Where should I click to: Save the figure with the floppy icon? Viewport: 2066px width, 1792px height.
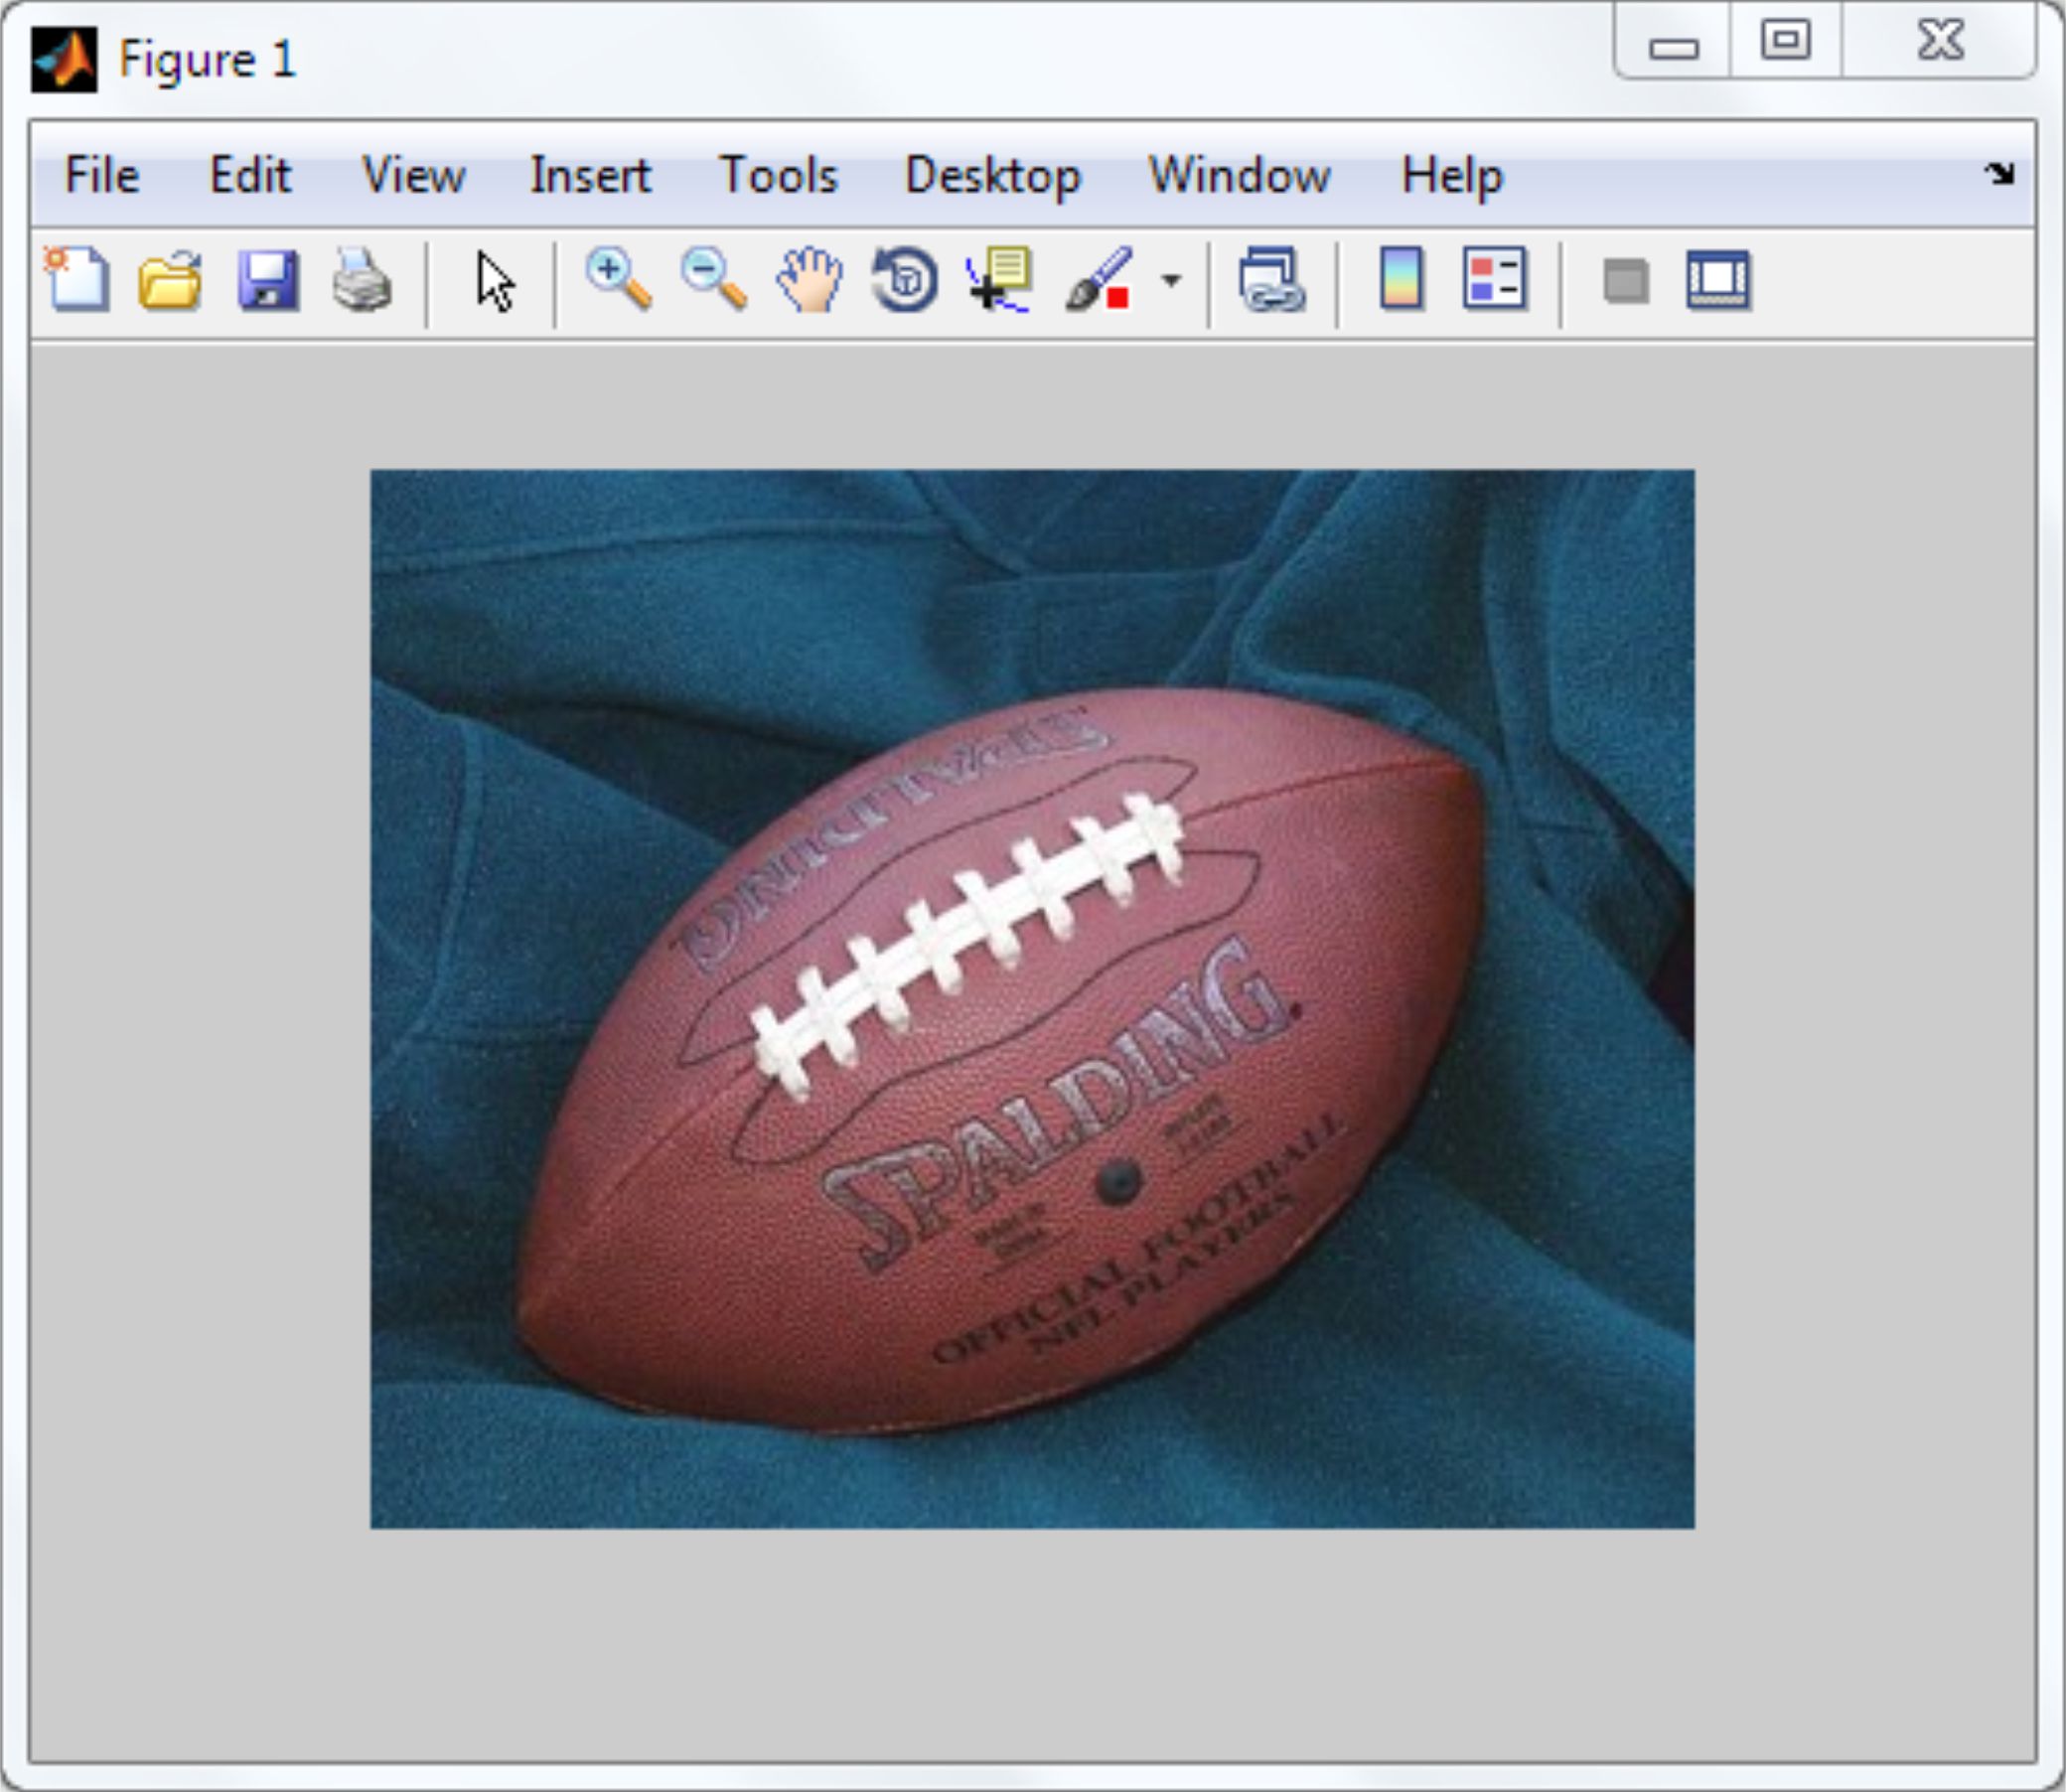[x=268, y=280]
